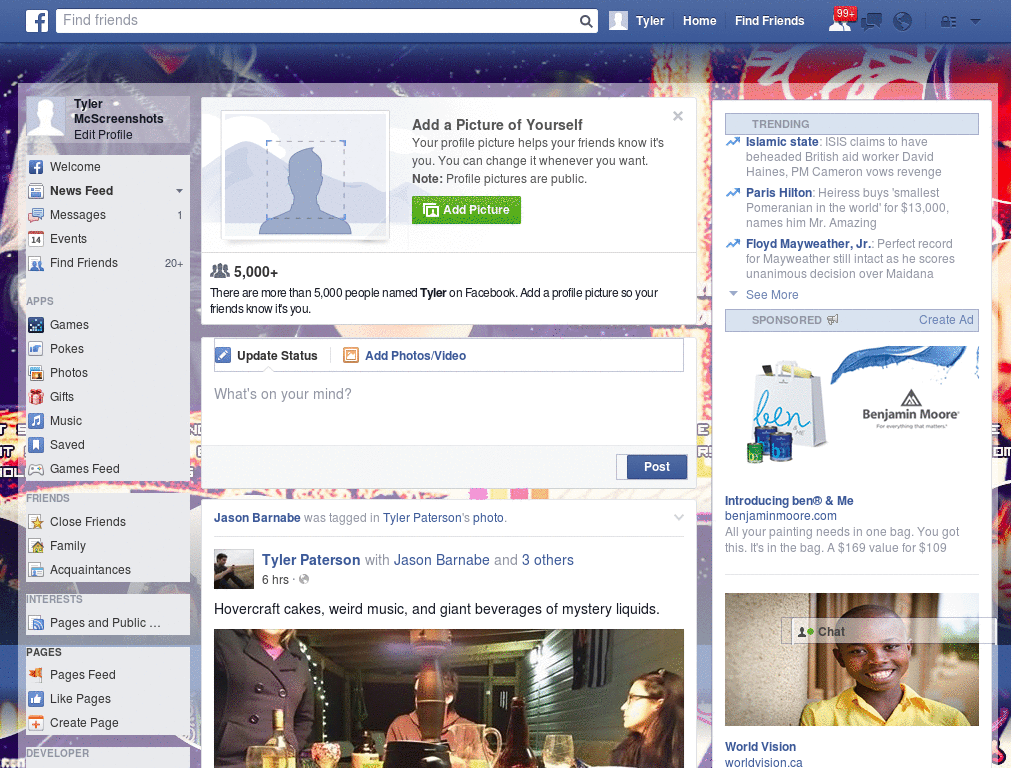This screenshot has width=1024, height=768.
Task: Click the Games app icon
Action: pos(36,325)
